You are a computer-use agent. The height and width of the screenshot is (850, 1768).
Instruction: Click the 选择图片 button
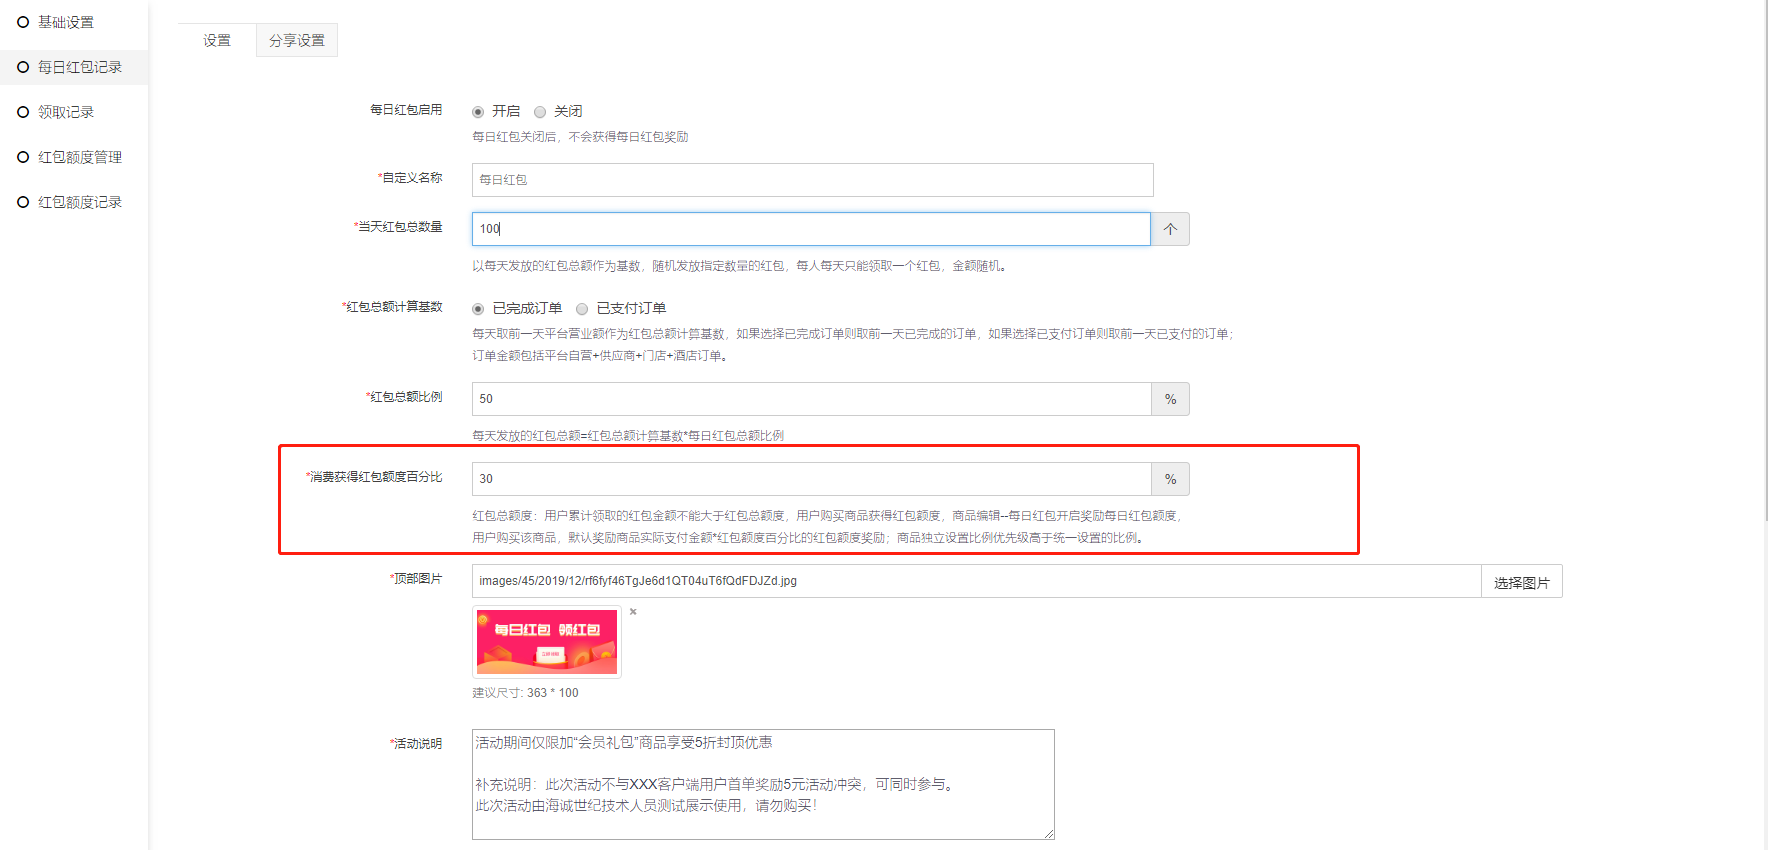coord(1521,582)
